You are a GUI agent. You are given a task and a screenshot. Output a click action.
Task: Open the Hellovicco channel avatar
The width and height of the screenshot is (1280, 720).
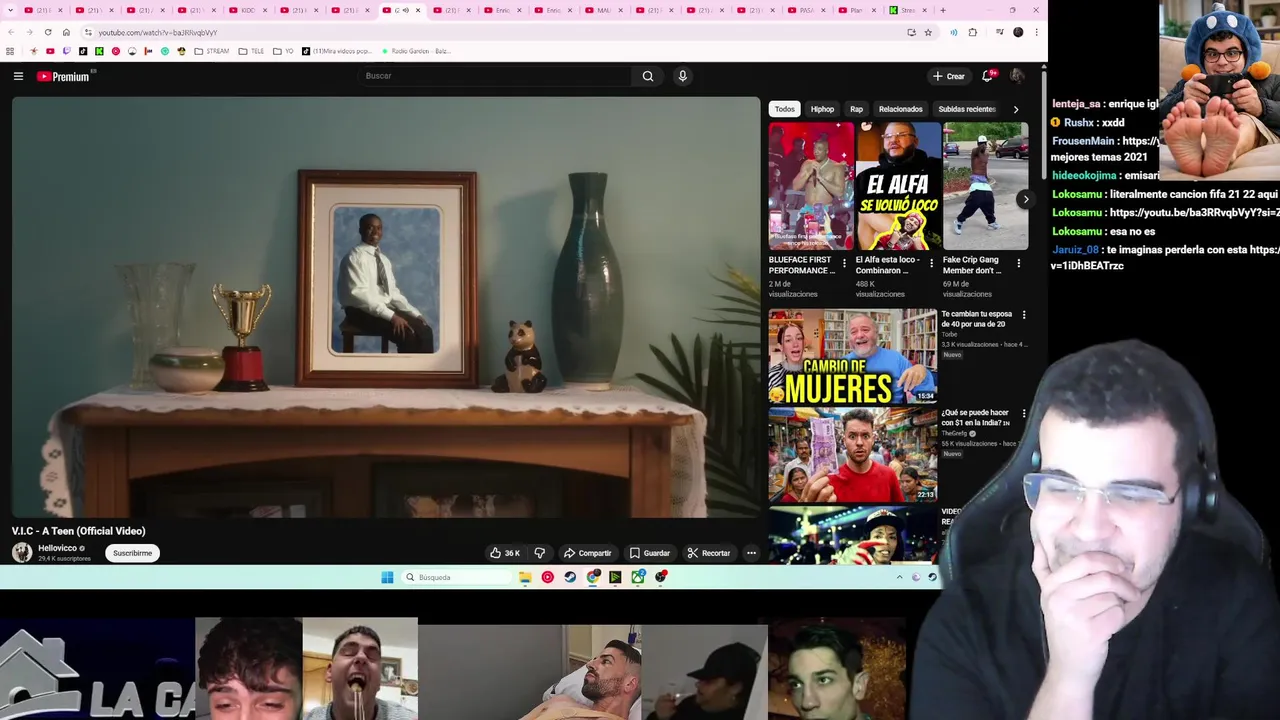[22, 553]
